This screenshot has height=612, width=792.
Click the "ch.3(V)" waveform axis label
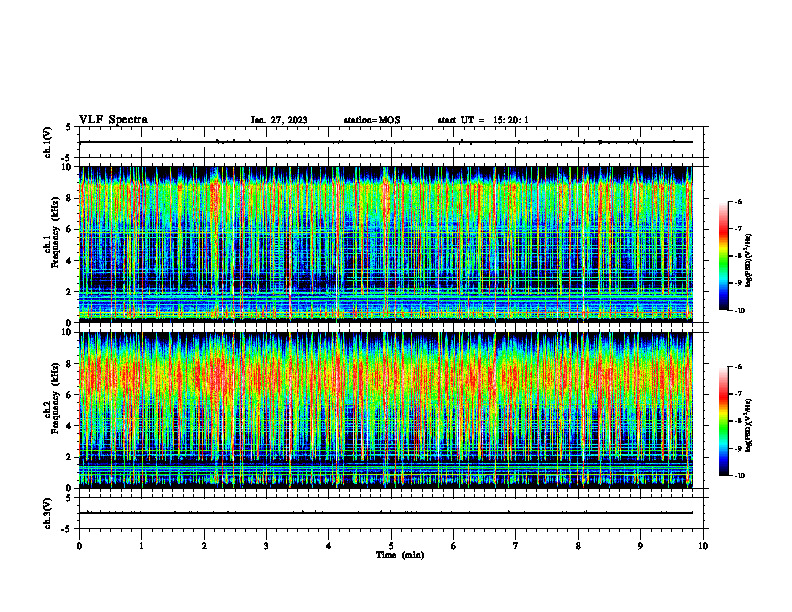[48, 513]
